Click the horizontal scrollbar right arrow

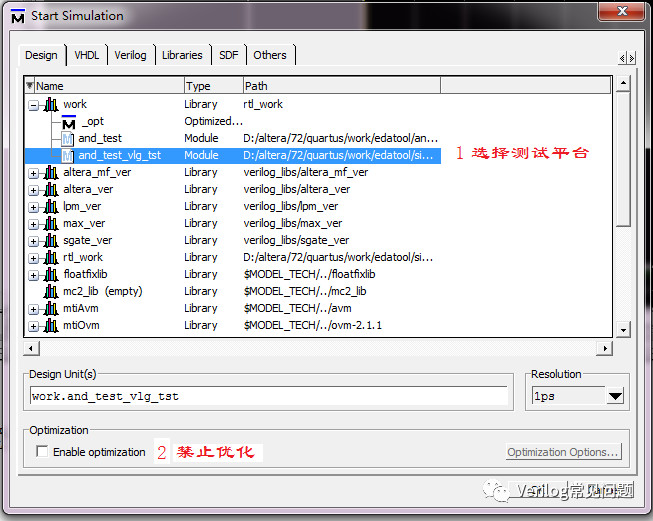[x=605, y=348]
